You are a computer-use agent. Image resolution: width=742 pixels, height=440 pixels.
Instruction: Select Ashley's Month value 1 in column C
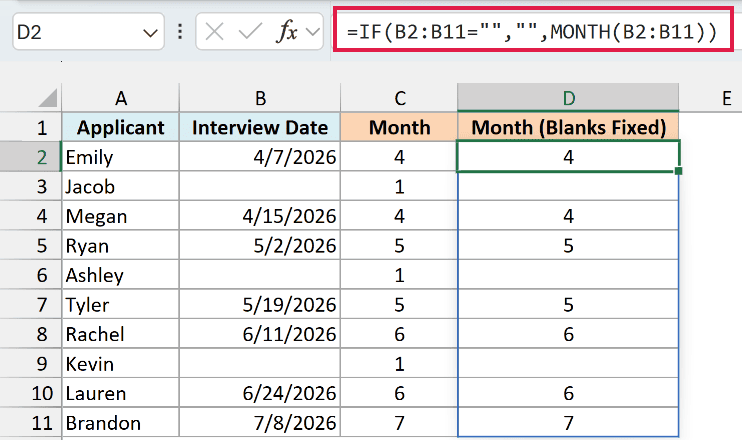click(x=399, y=275)
